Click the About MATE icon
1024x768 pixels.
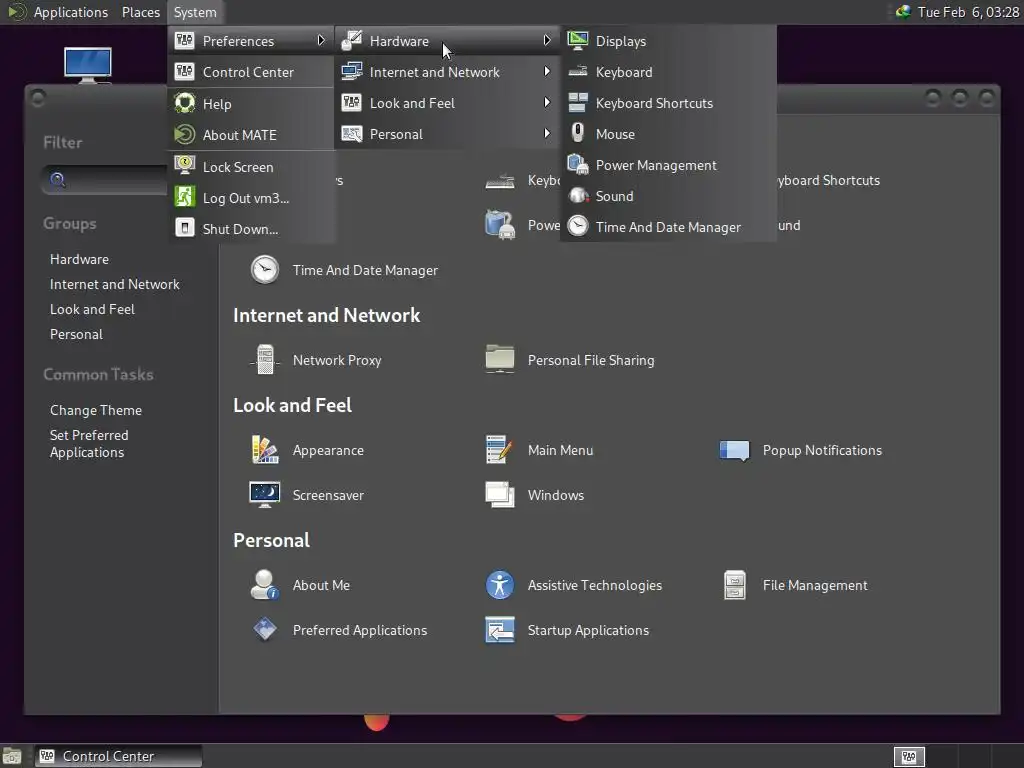(x=185, y=135)
